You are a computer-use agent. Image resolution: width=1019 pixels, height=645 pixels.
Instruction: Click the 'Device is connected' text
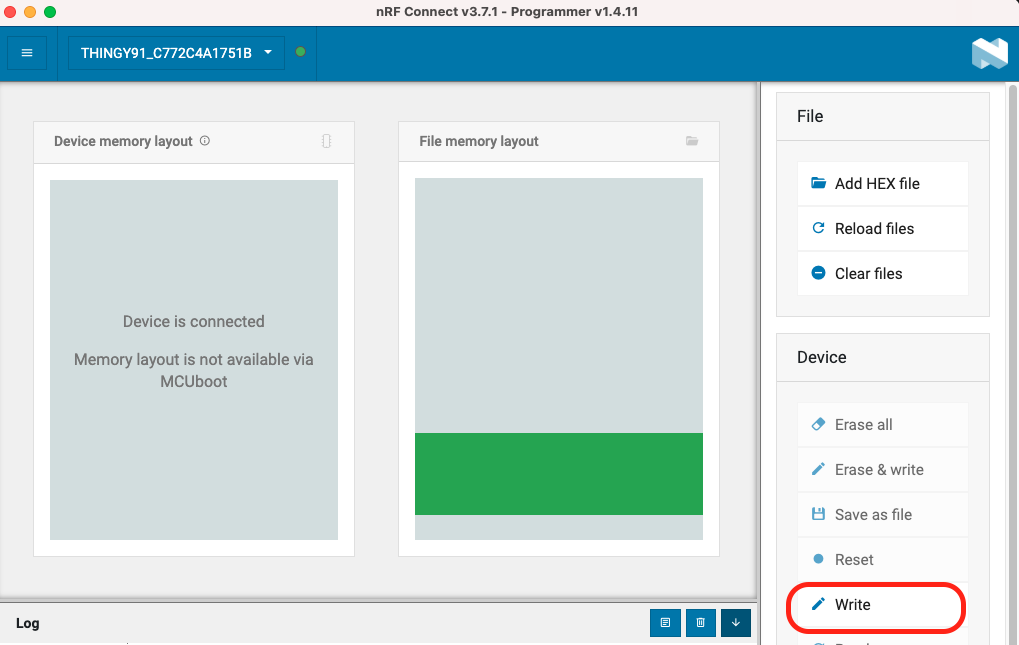click(x=194, y=322)
